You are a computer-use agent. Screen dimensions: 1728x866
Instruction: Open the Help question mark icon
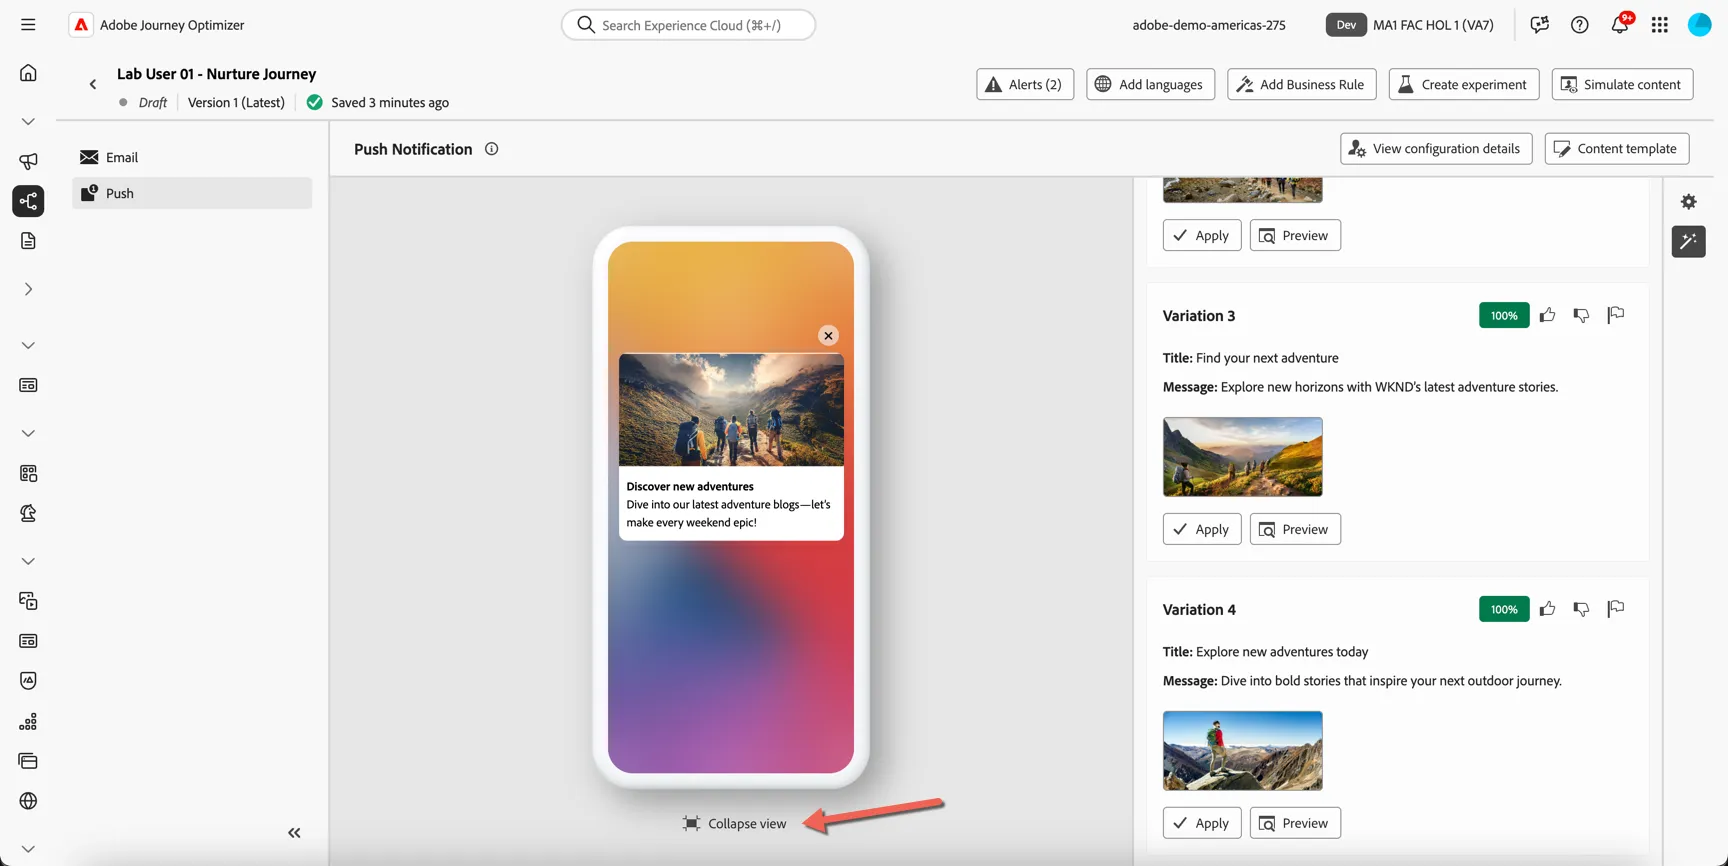(x=1580, y=25)
